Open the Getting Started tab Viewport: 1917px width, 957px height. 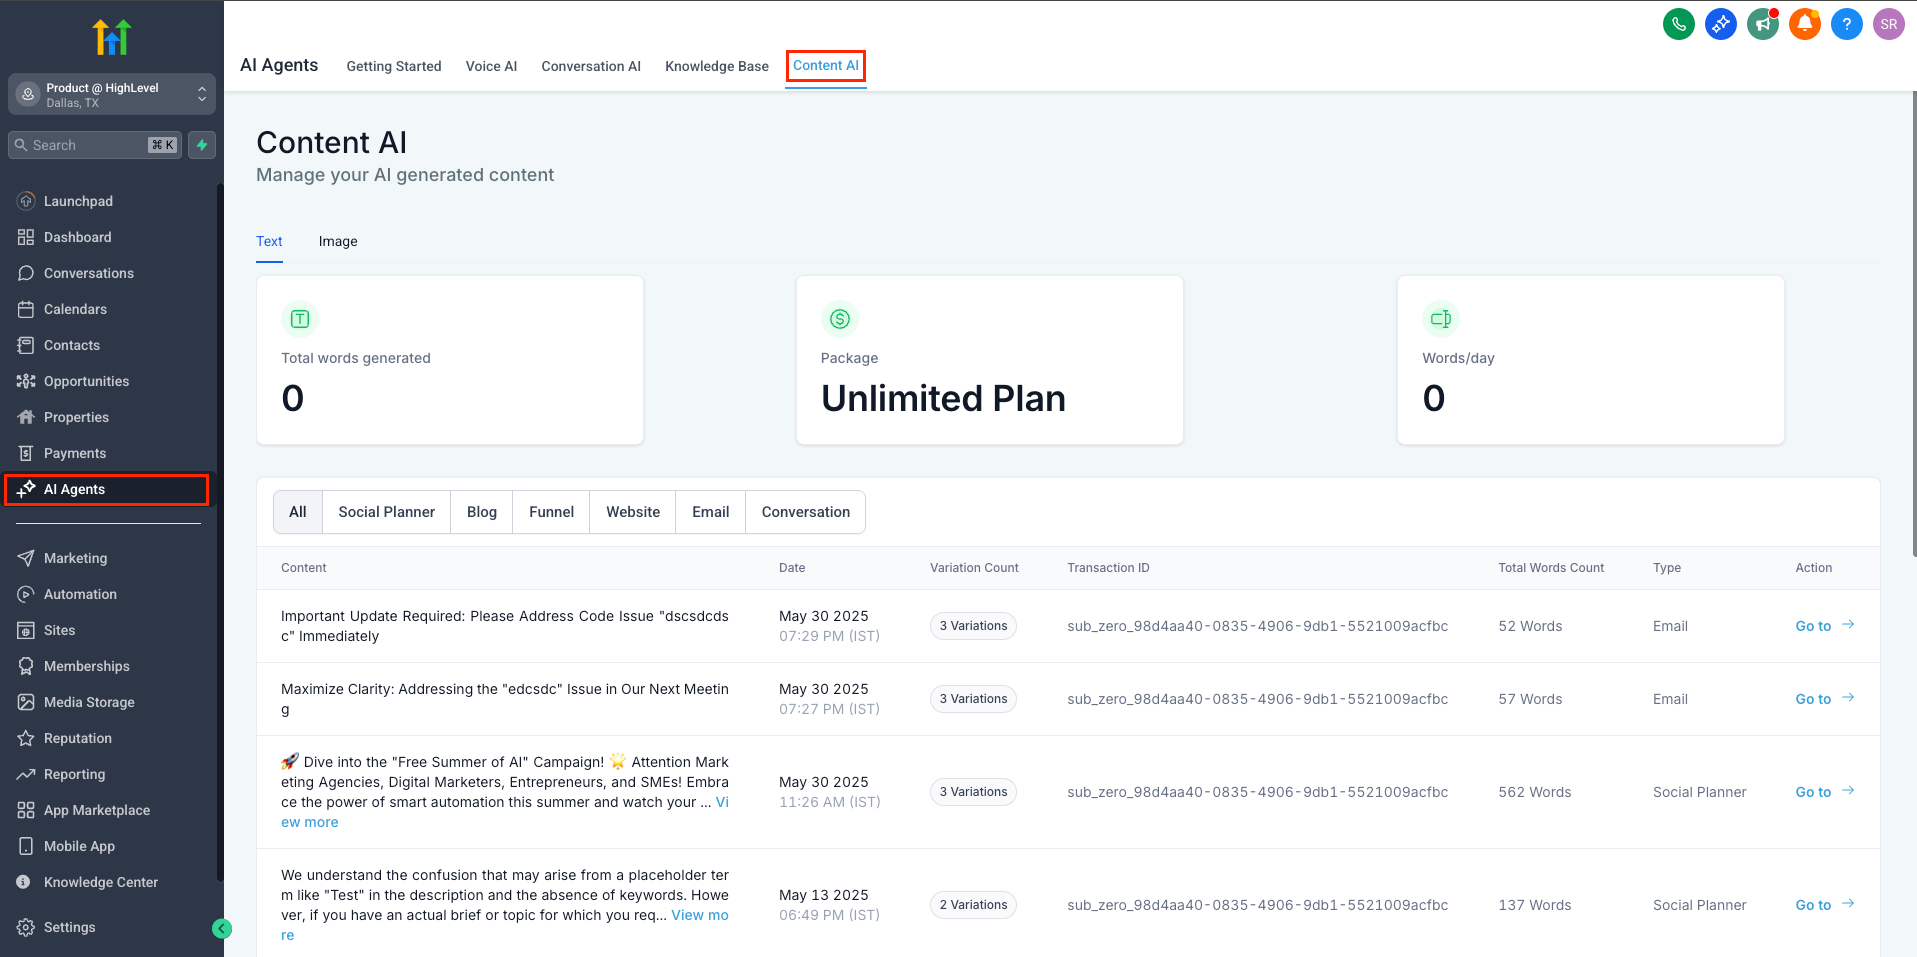394,66
